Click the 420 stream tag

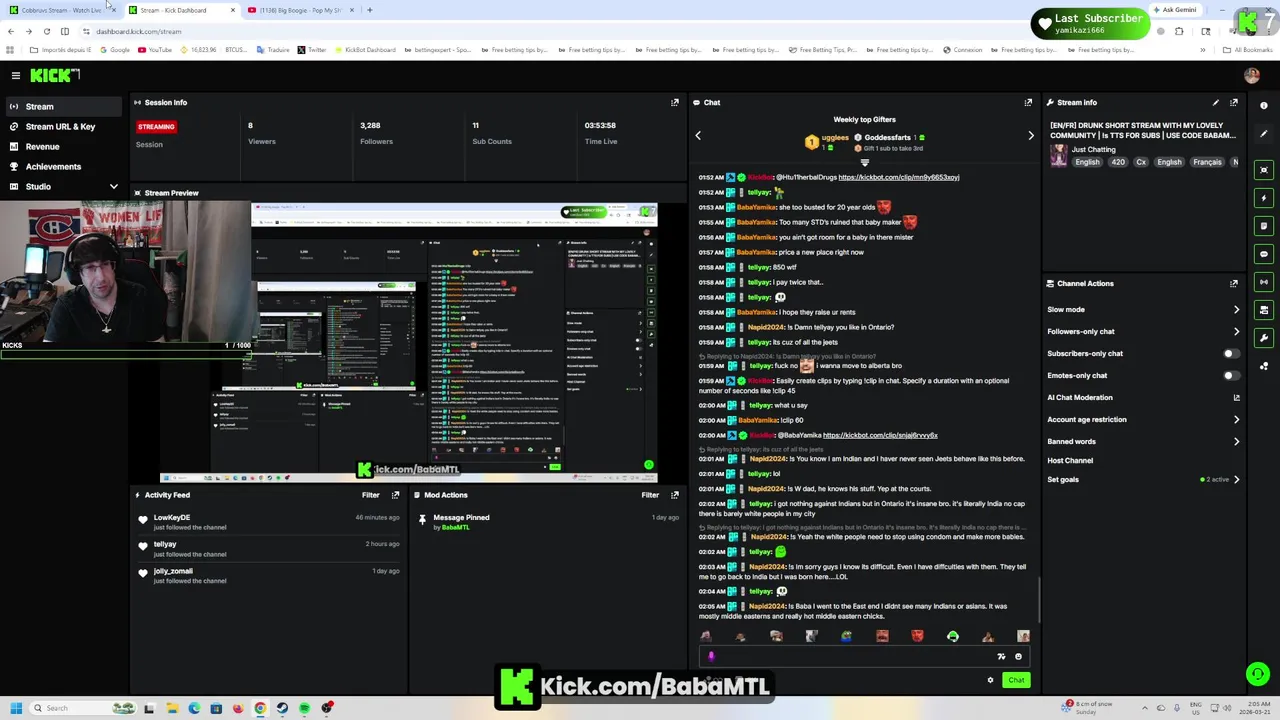pos(1118,162)
